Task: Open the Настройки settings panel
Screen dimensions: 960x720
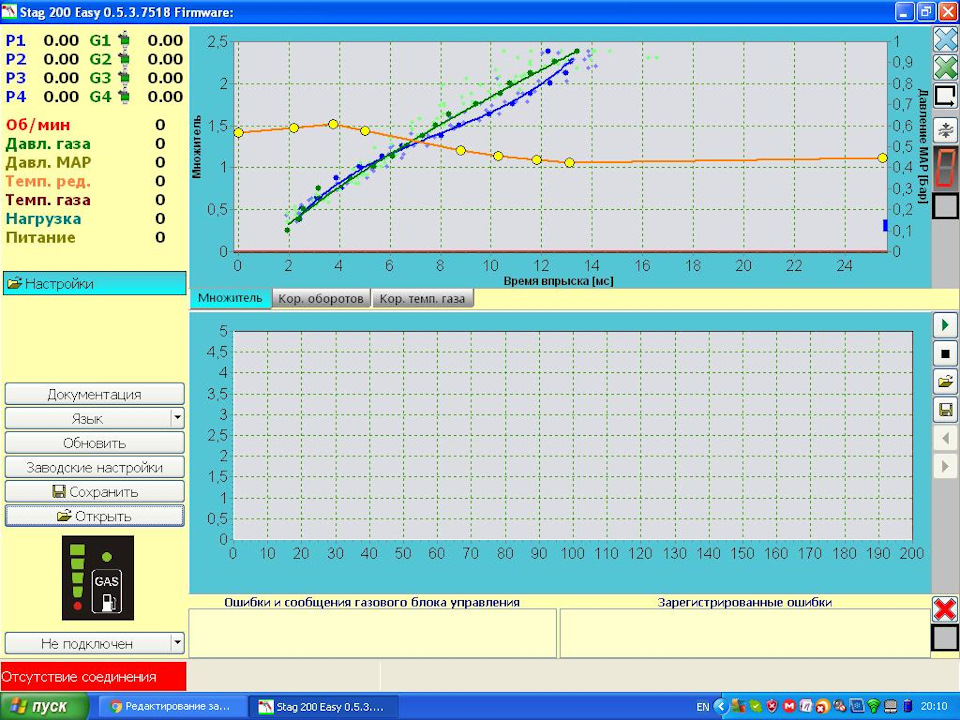Action: click(94, 283)
